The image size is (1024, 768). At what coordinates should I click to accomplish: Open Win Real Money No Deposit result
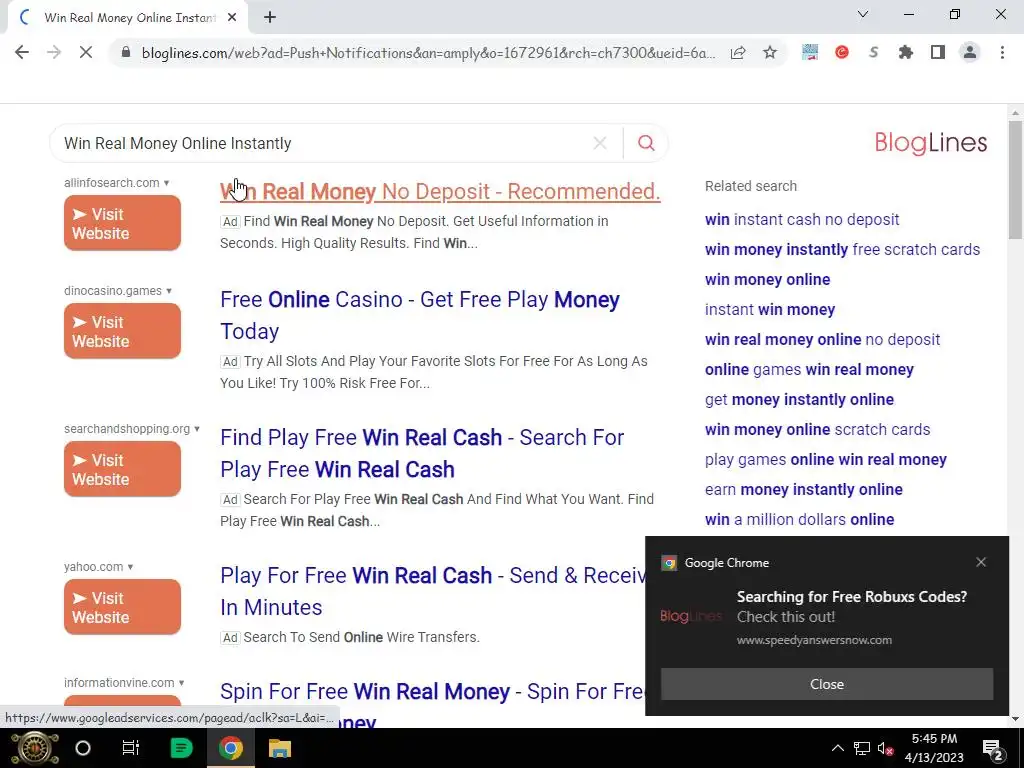pyautogui.click(x=440, y=191)
